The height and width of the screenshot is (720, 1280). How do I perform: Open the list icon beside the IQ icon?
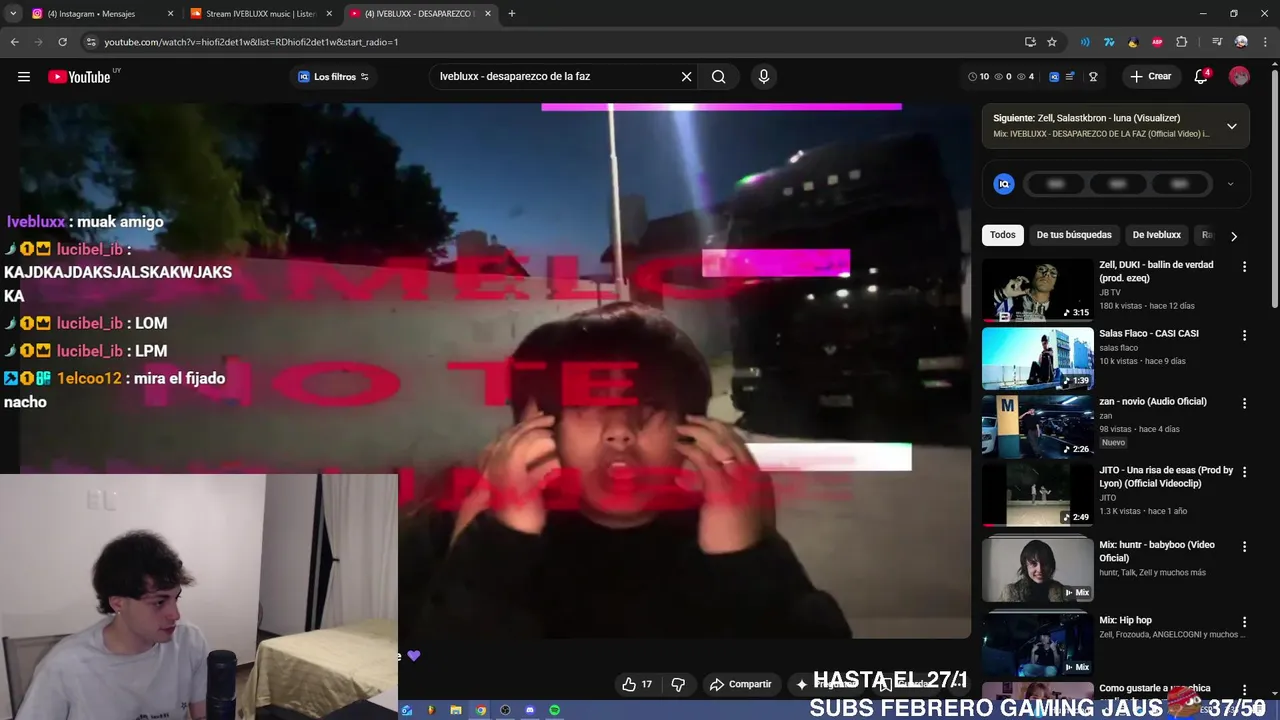pos(1070,77)
